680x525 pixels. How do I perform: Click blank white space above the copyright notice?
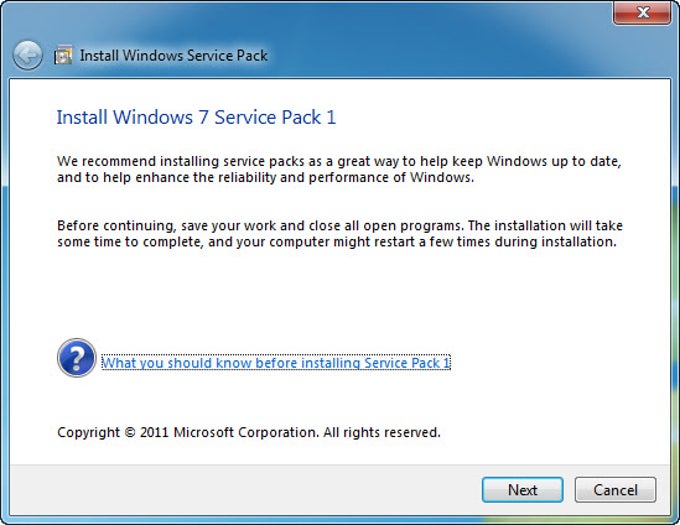300,400
